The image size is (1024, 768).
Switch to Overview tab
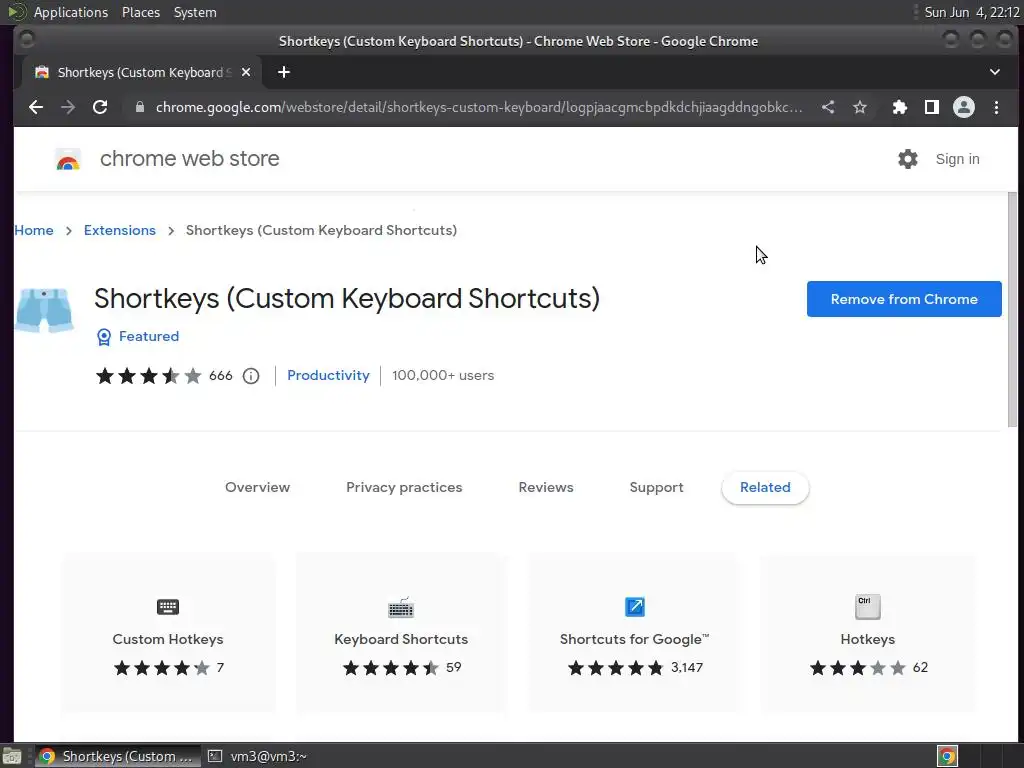tap(257, 487)
